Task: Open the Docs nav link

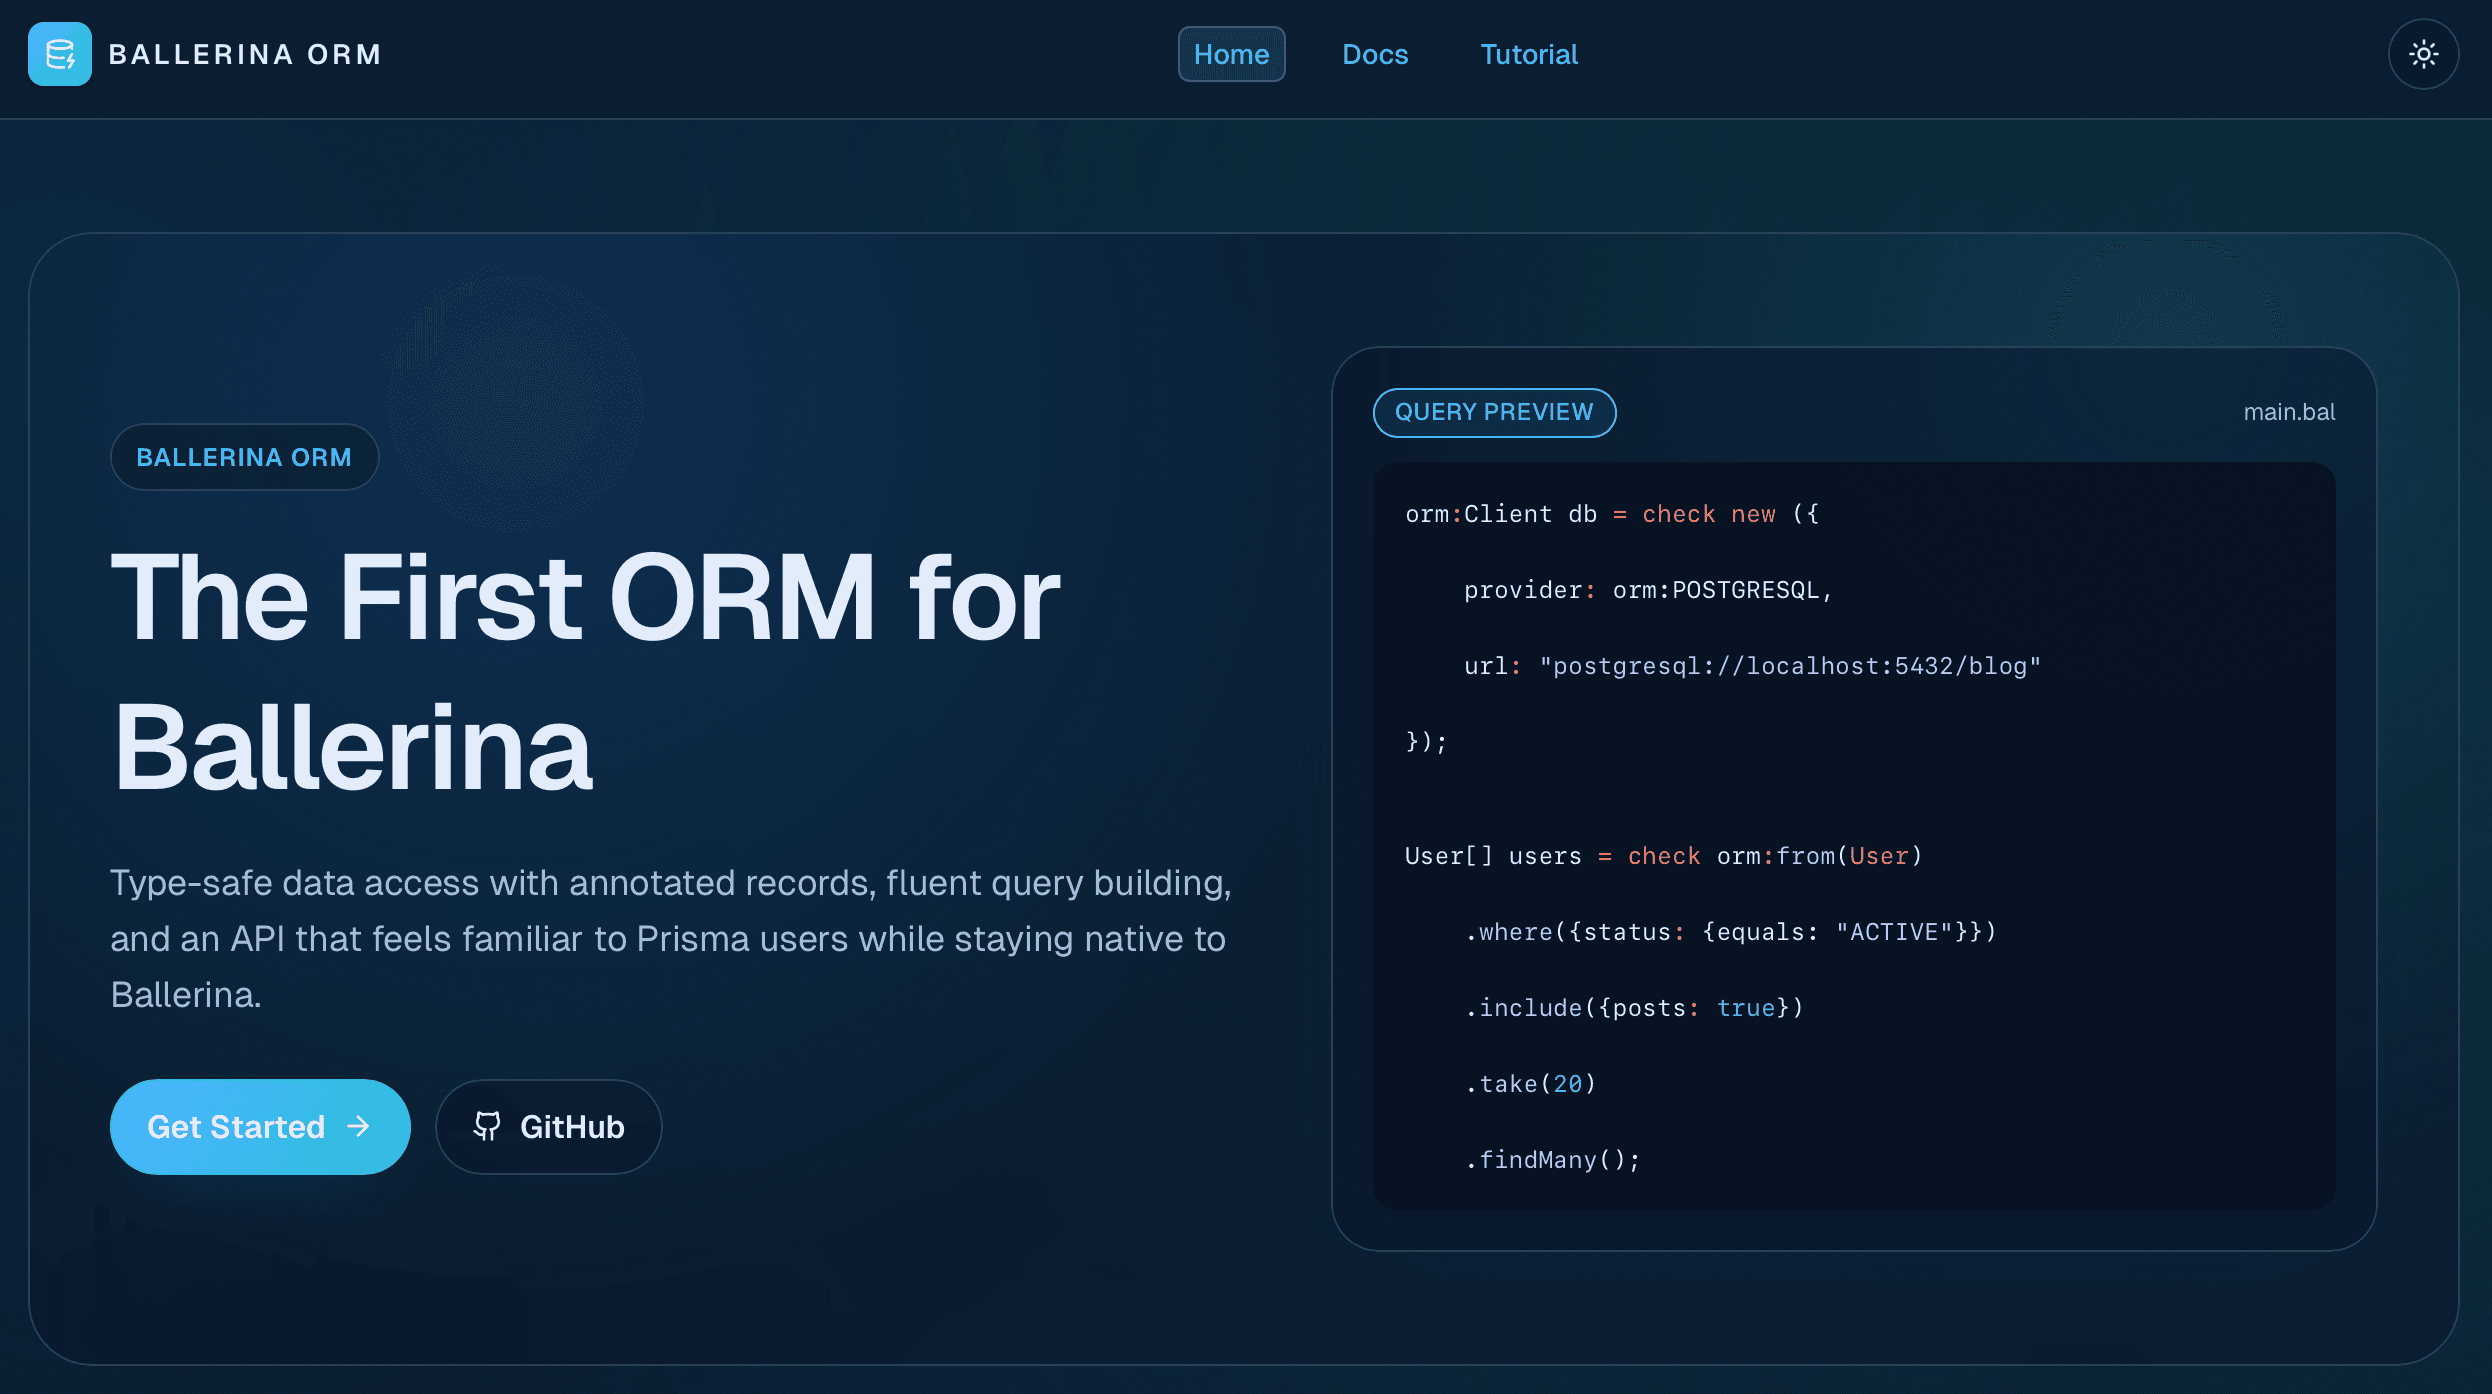Action: (x=1374, y=54)
